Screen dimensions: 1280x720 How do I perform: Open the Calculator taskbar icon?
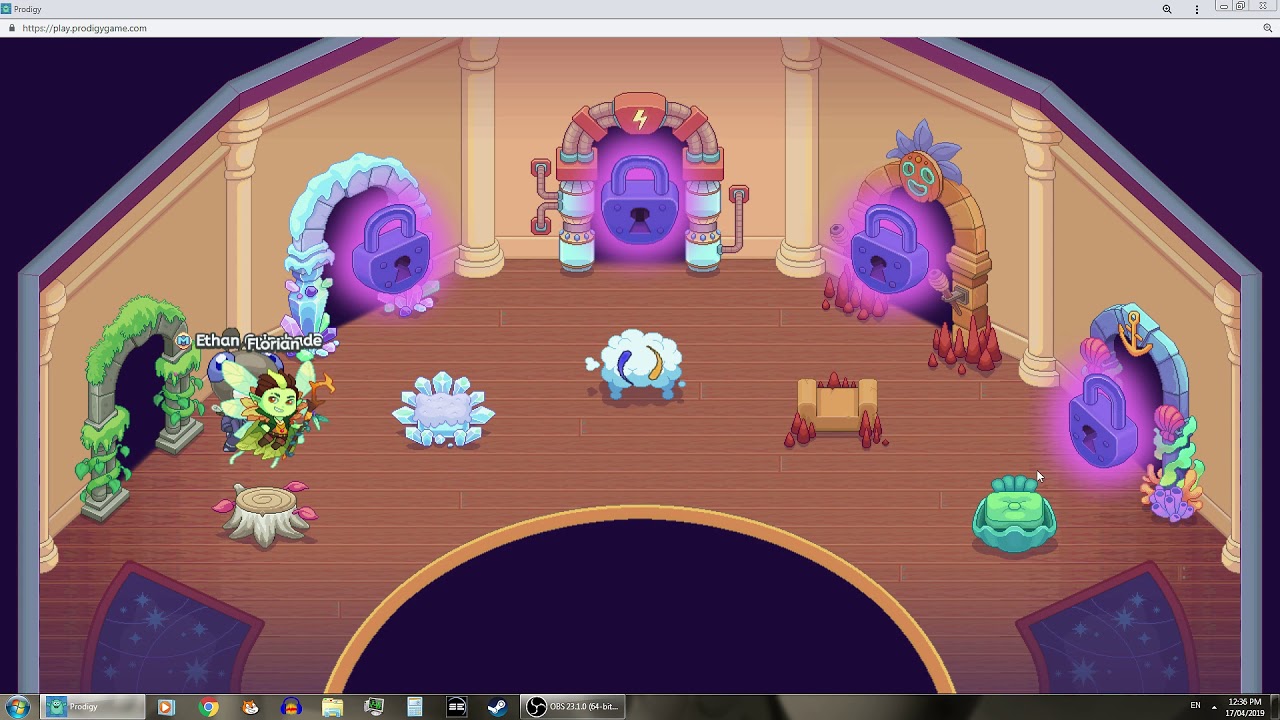point(415,707)
